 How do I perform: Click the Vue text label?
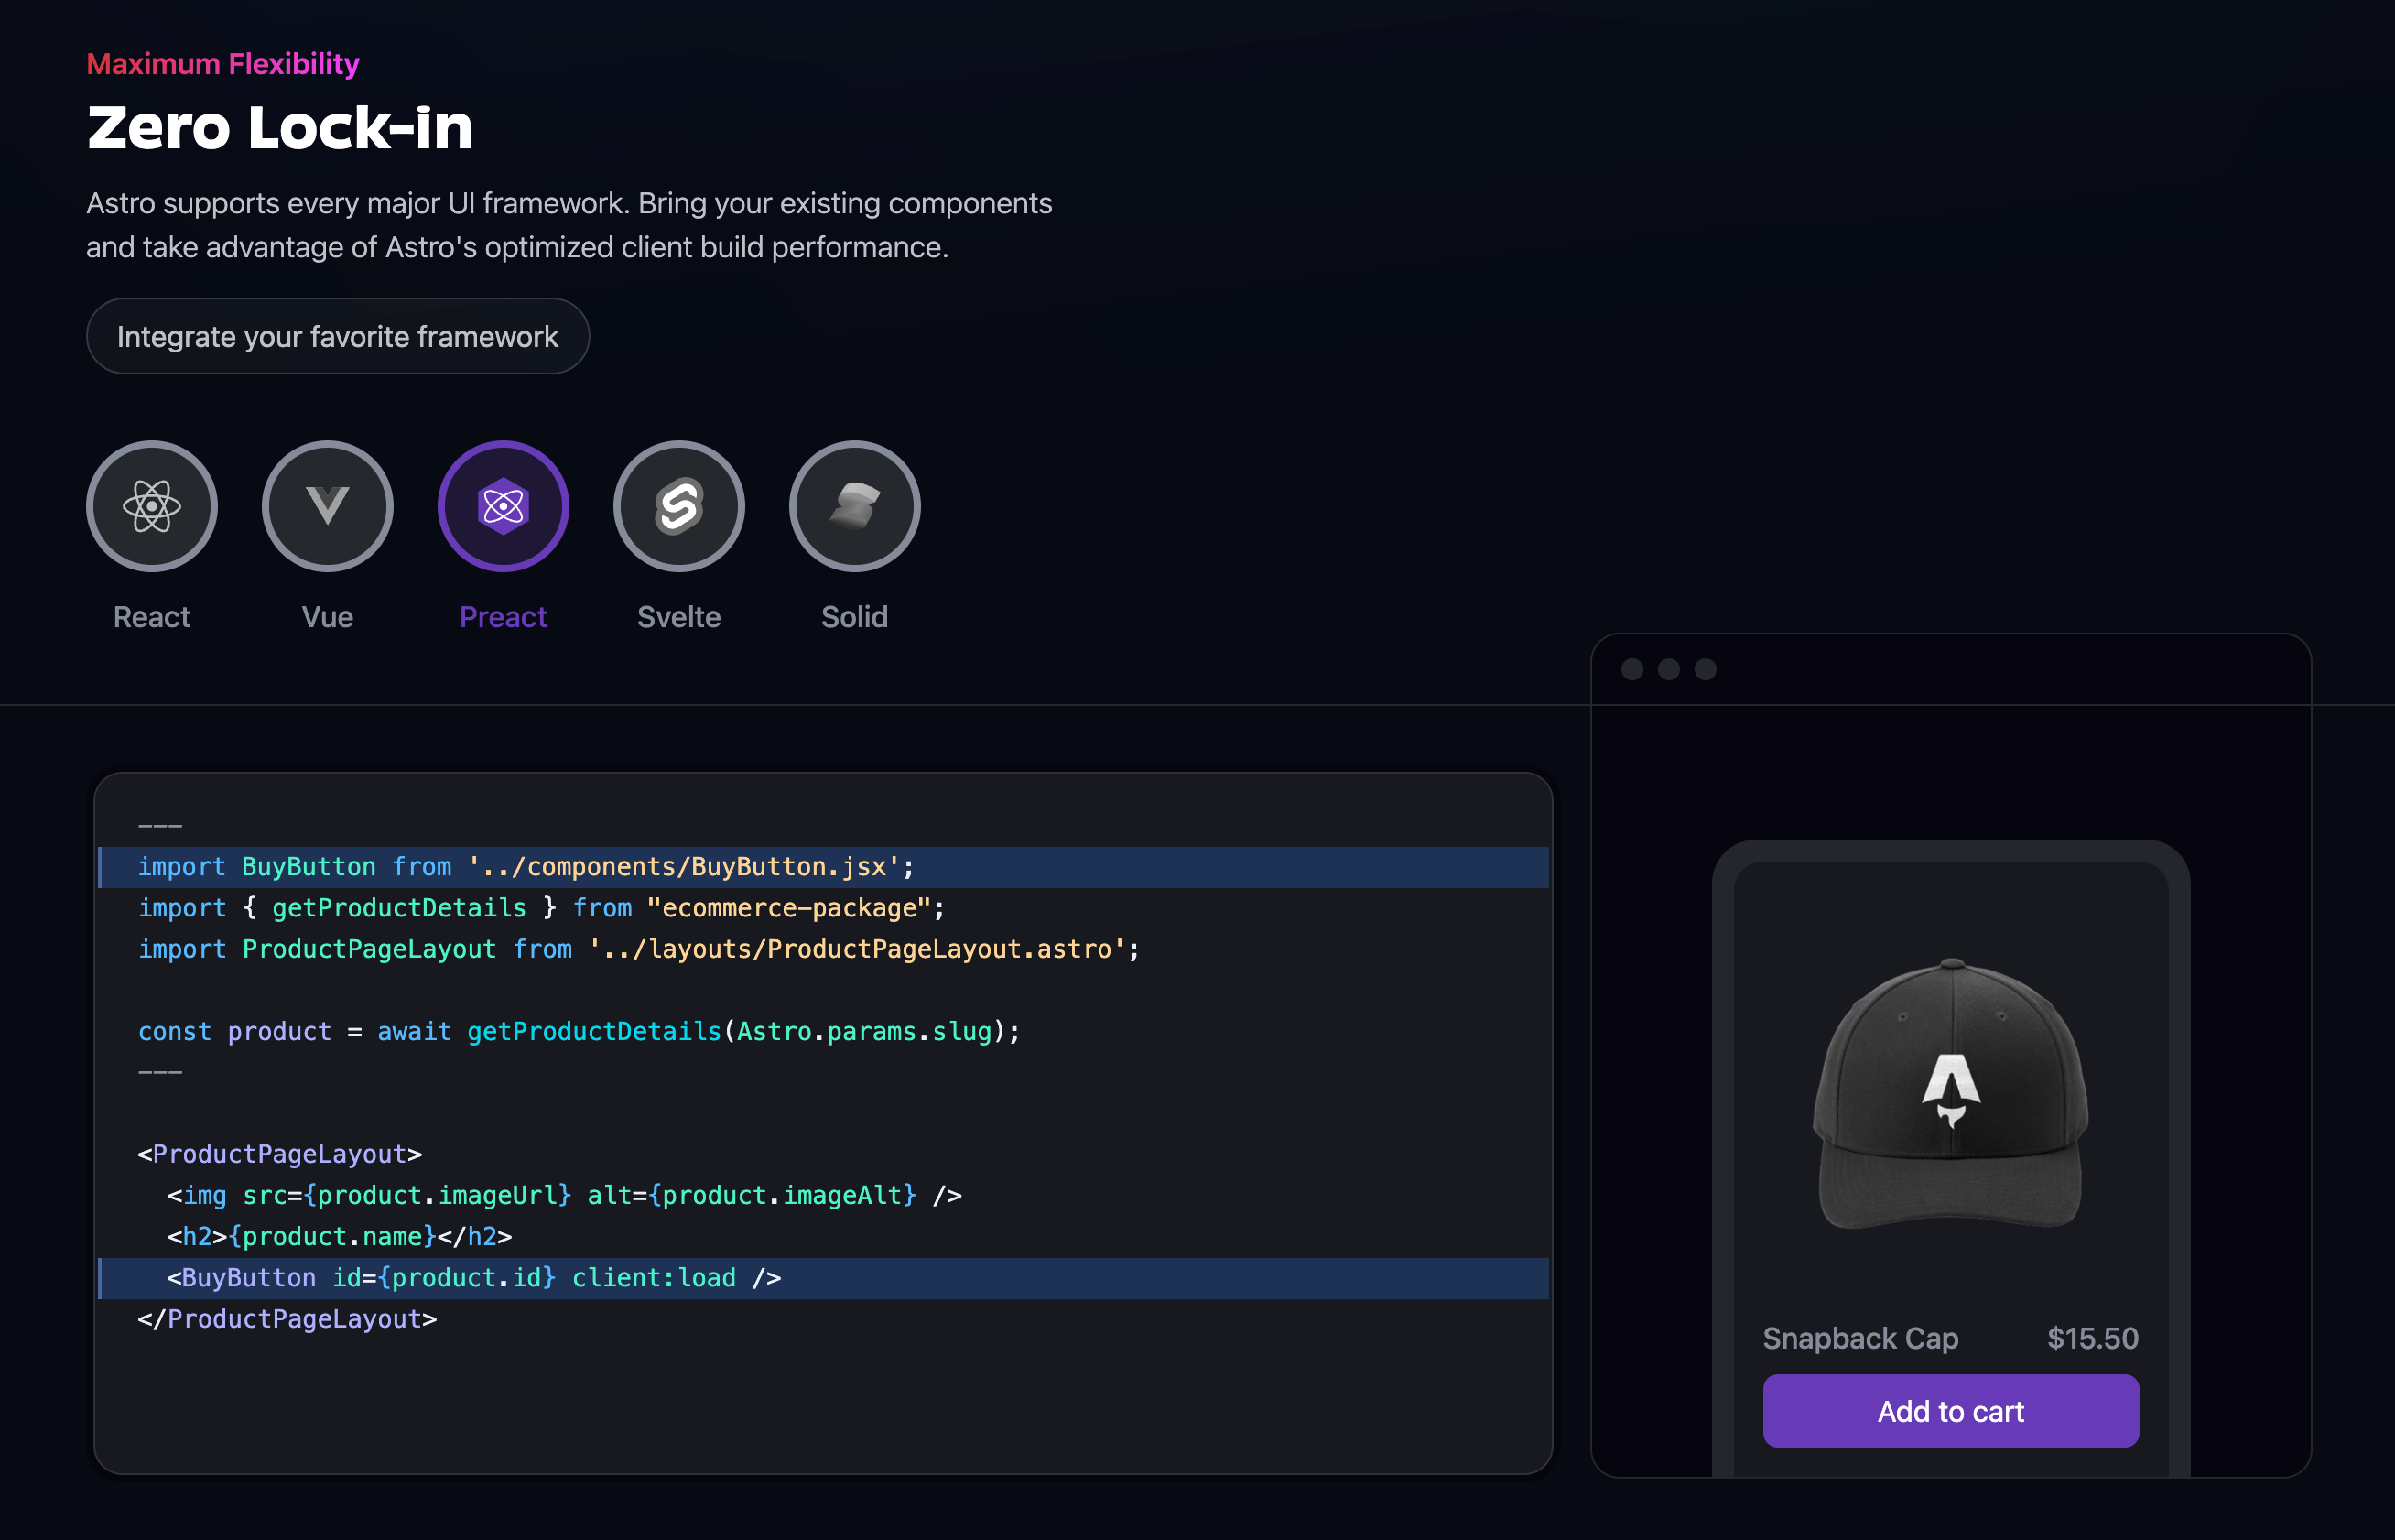point(327,617)
